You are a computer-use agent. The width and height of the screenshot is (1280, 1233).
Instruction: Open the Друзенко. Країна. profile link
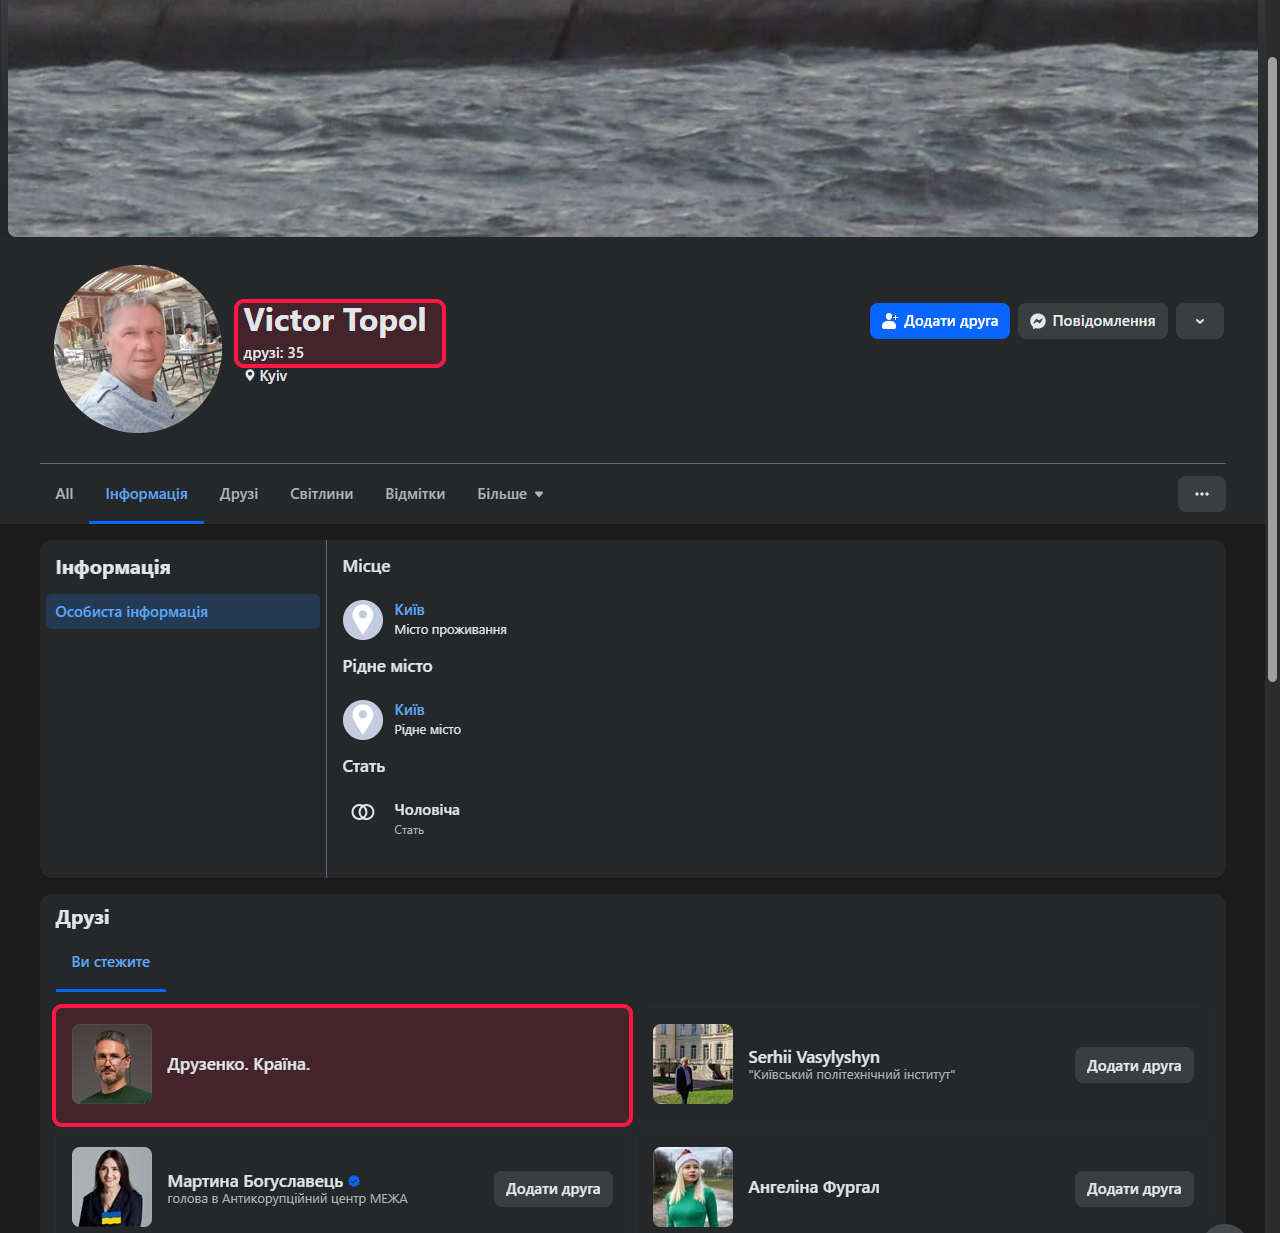pyautogui.click(x=239, y=1064)
